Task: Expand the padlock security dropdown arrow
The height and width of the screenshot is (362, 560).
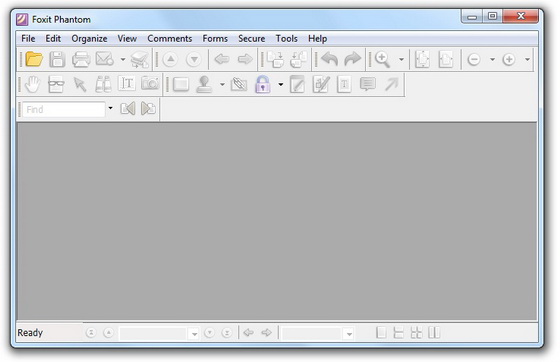Action: click(x=281, y=85)
